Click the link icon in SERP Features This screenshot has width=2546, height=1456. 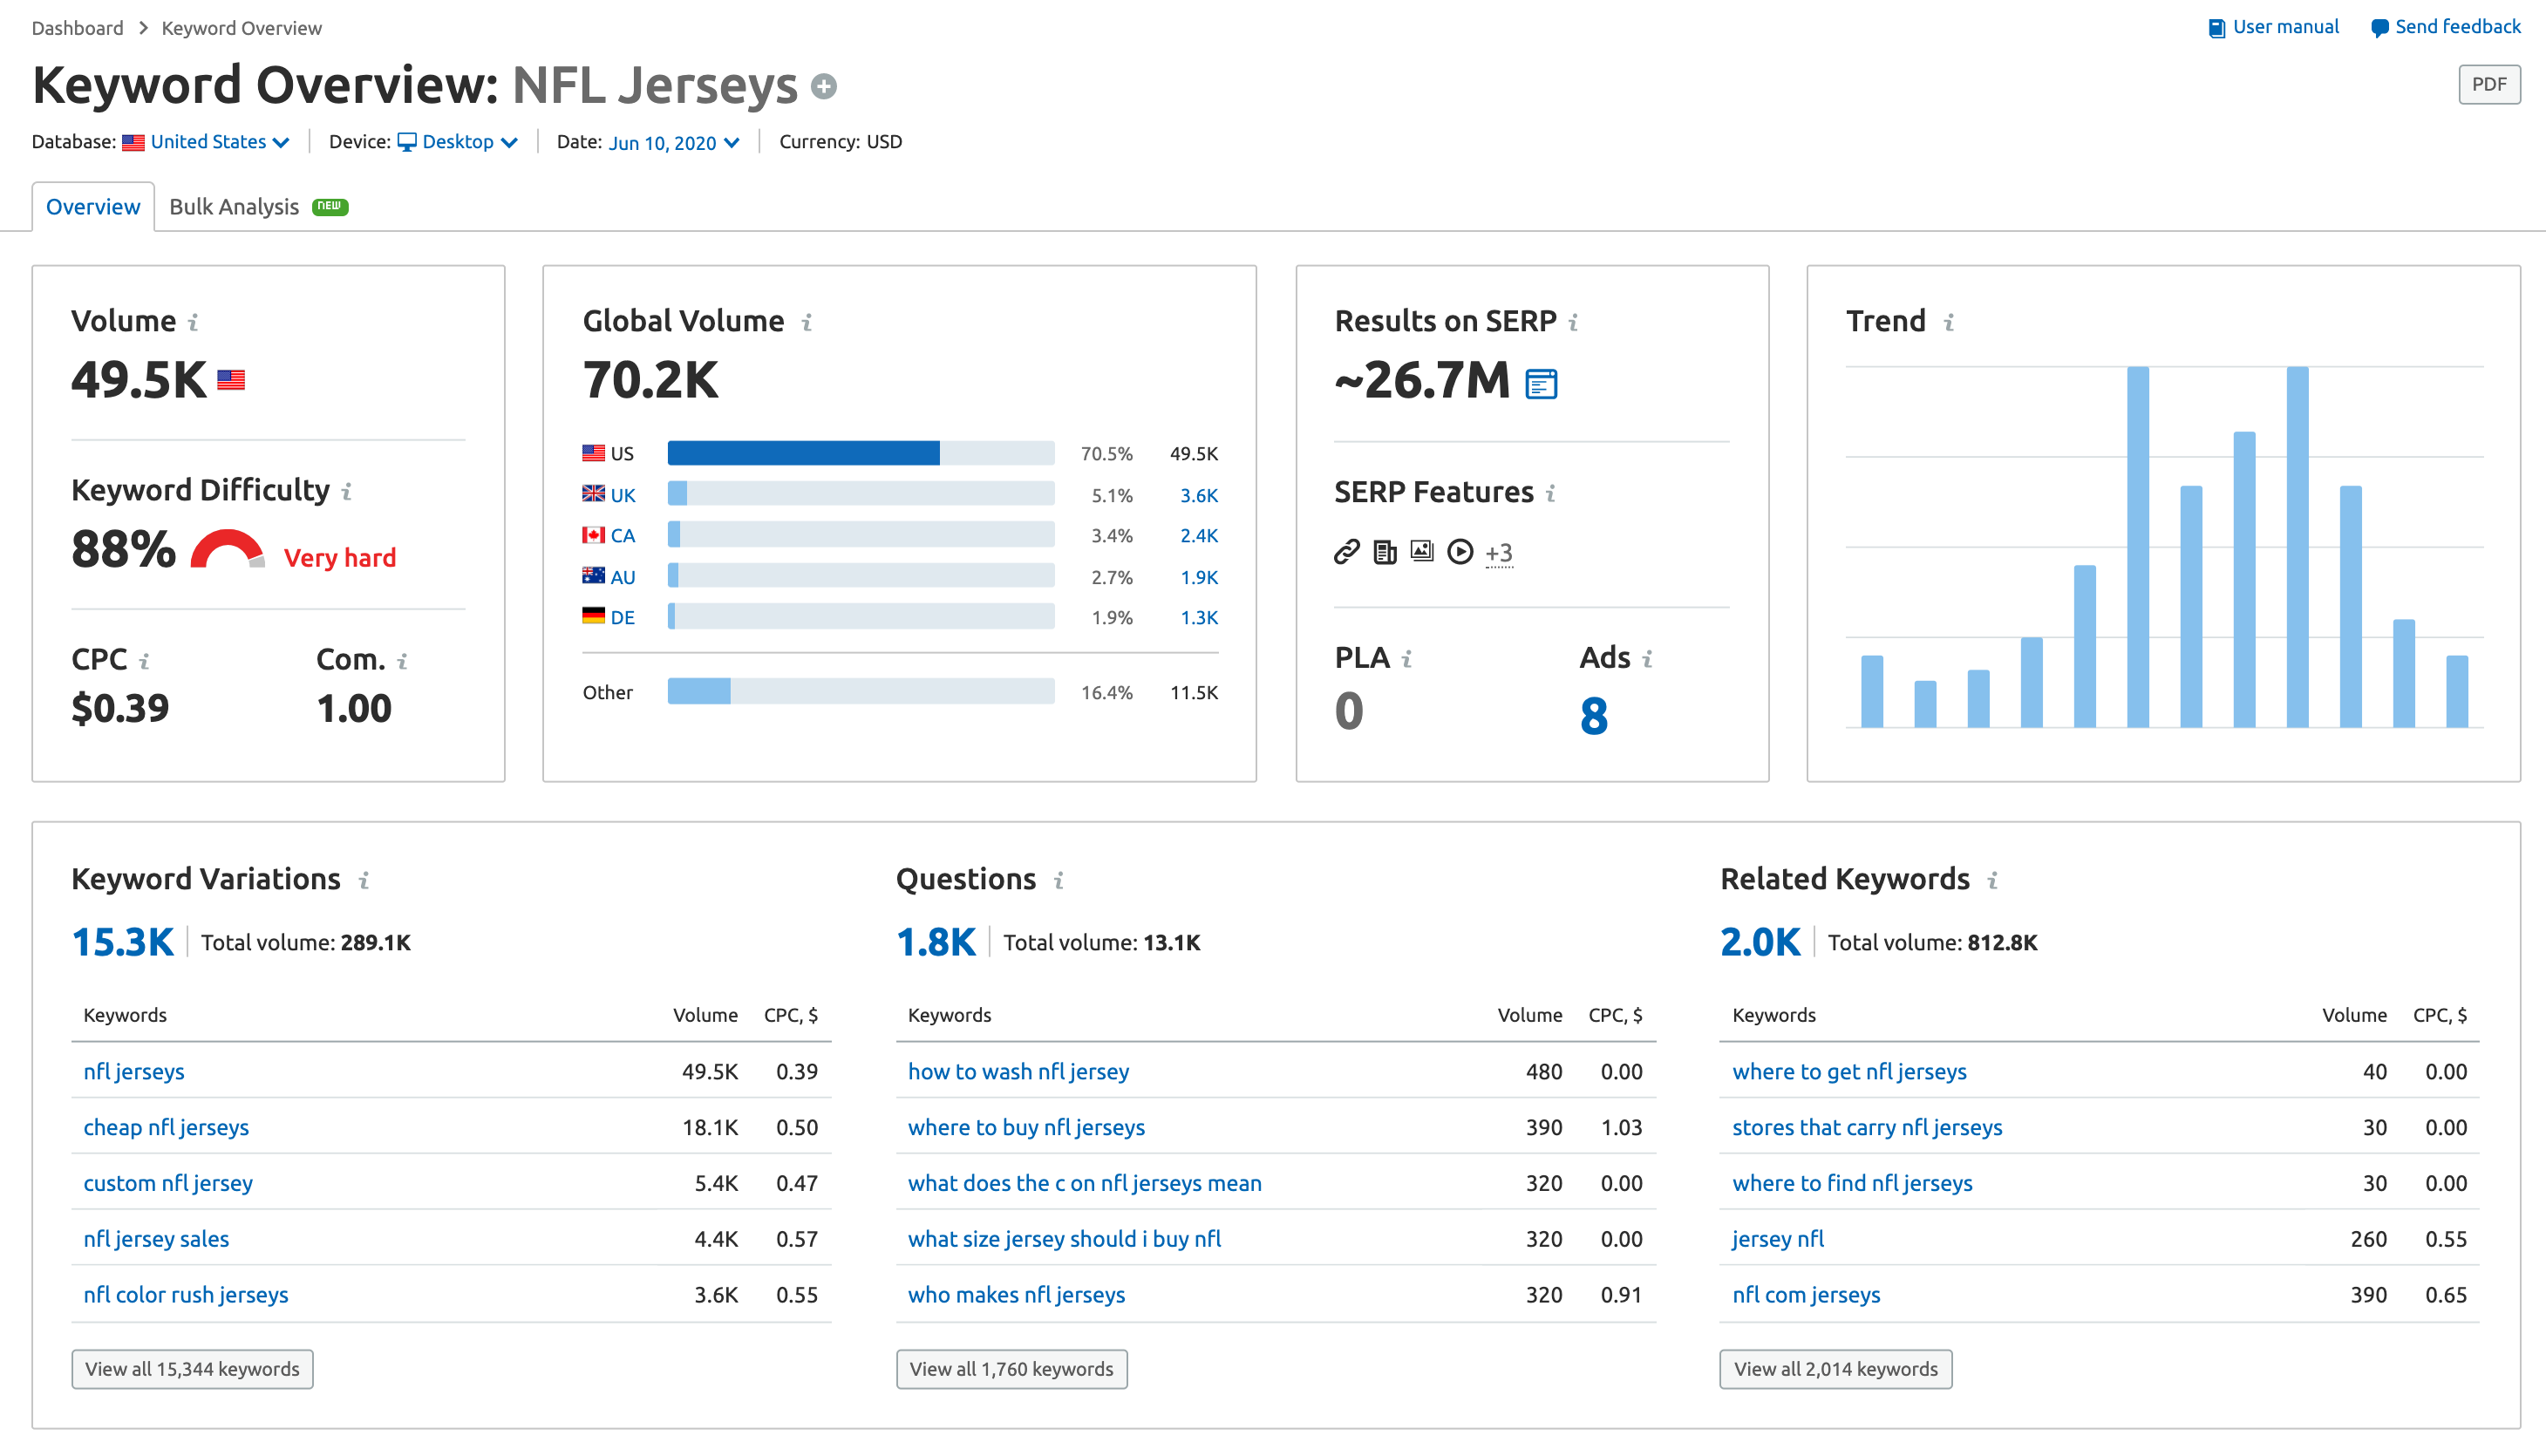click(x=1346, y=549)
